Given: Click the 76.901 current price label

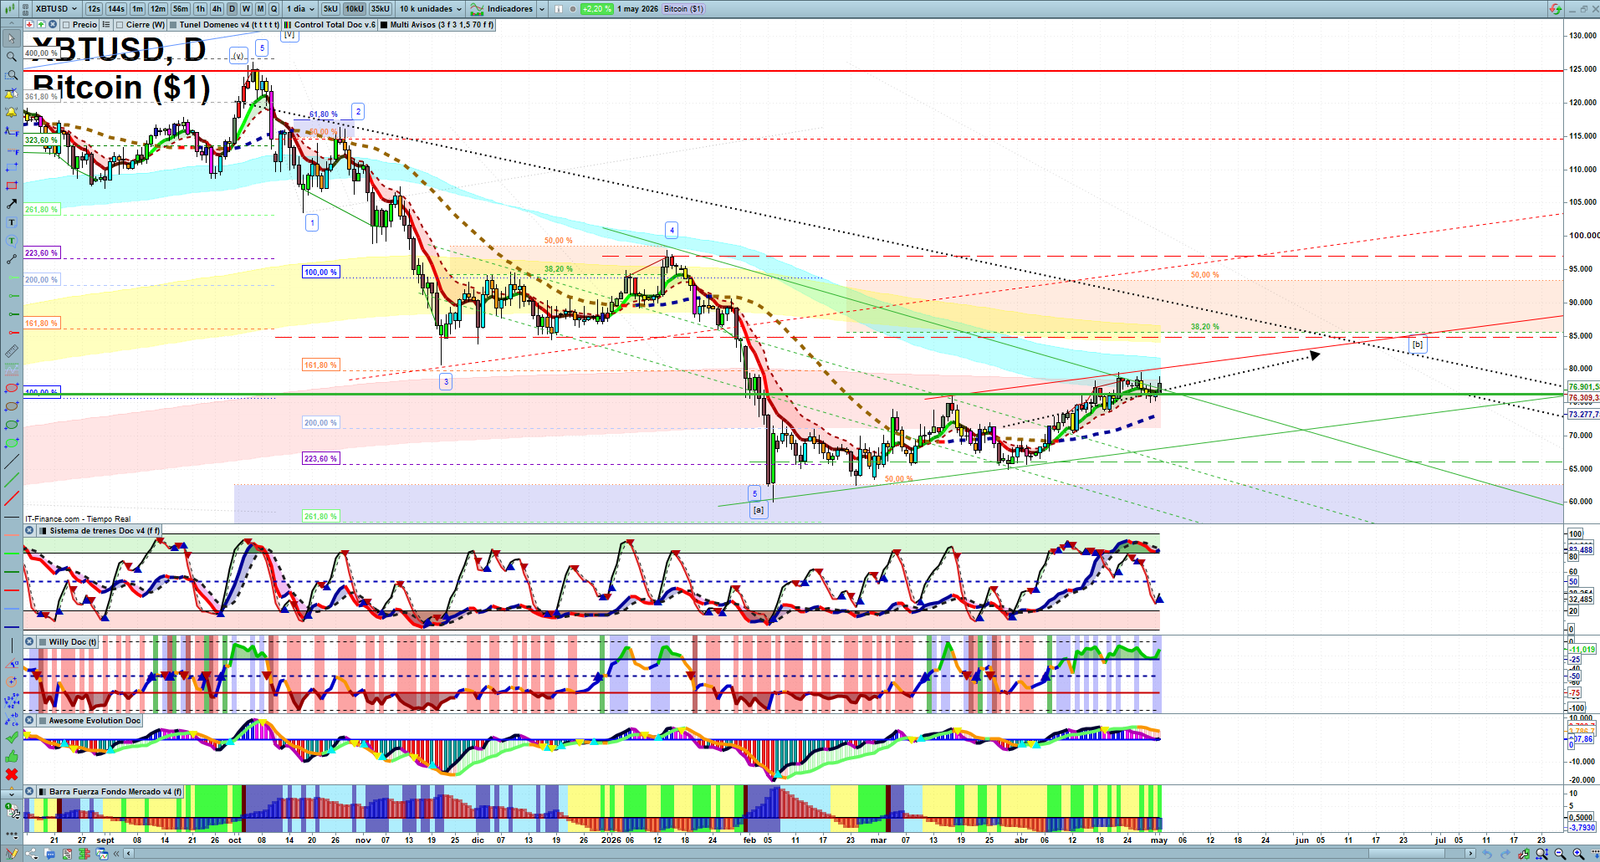Looking at the screenshot, I should 1583,387.
